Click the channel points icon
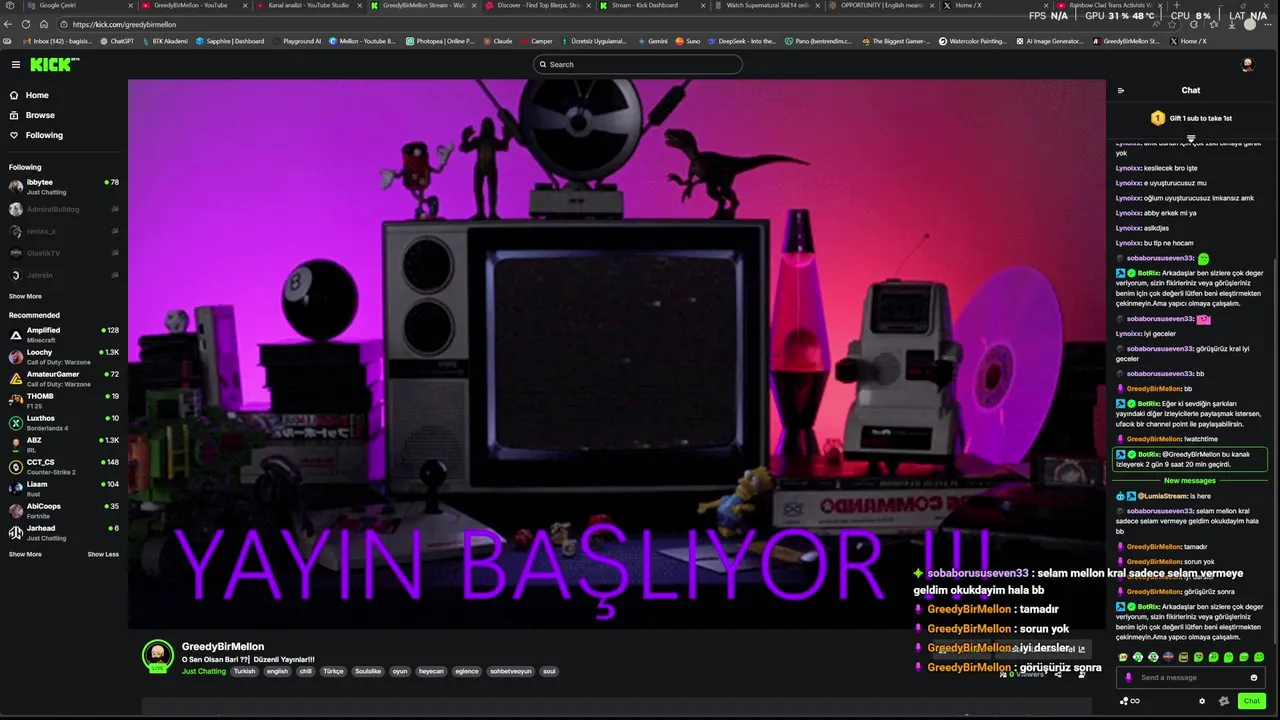 click(x=1129, y=701)
